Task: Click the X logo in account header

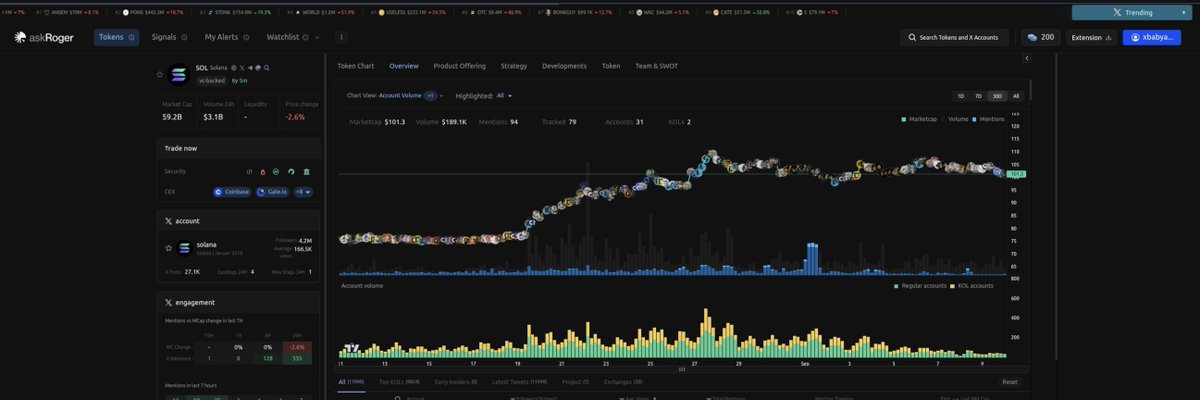Action: 168,221
